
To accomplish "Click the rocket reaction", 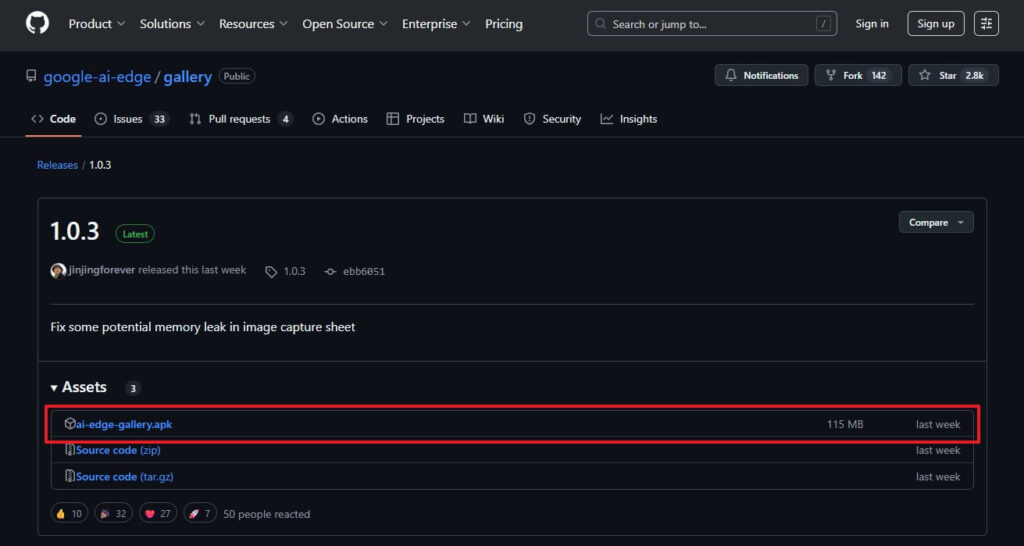I will click(197, 513).
